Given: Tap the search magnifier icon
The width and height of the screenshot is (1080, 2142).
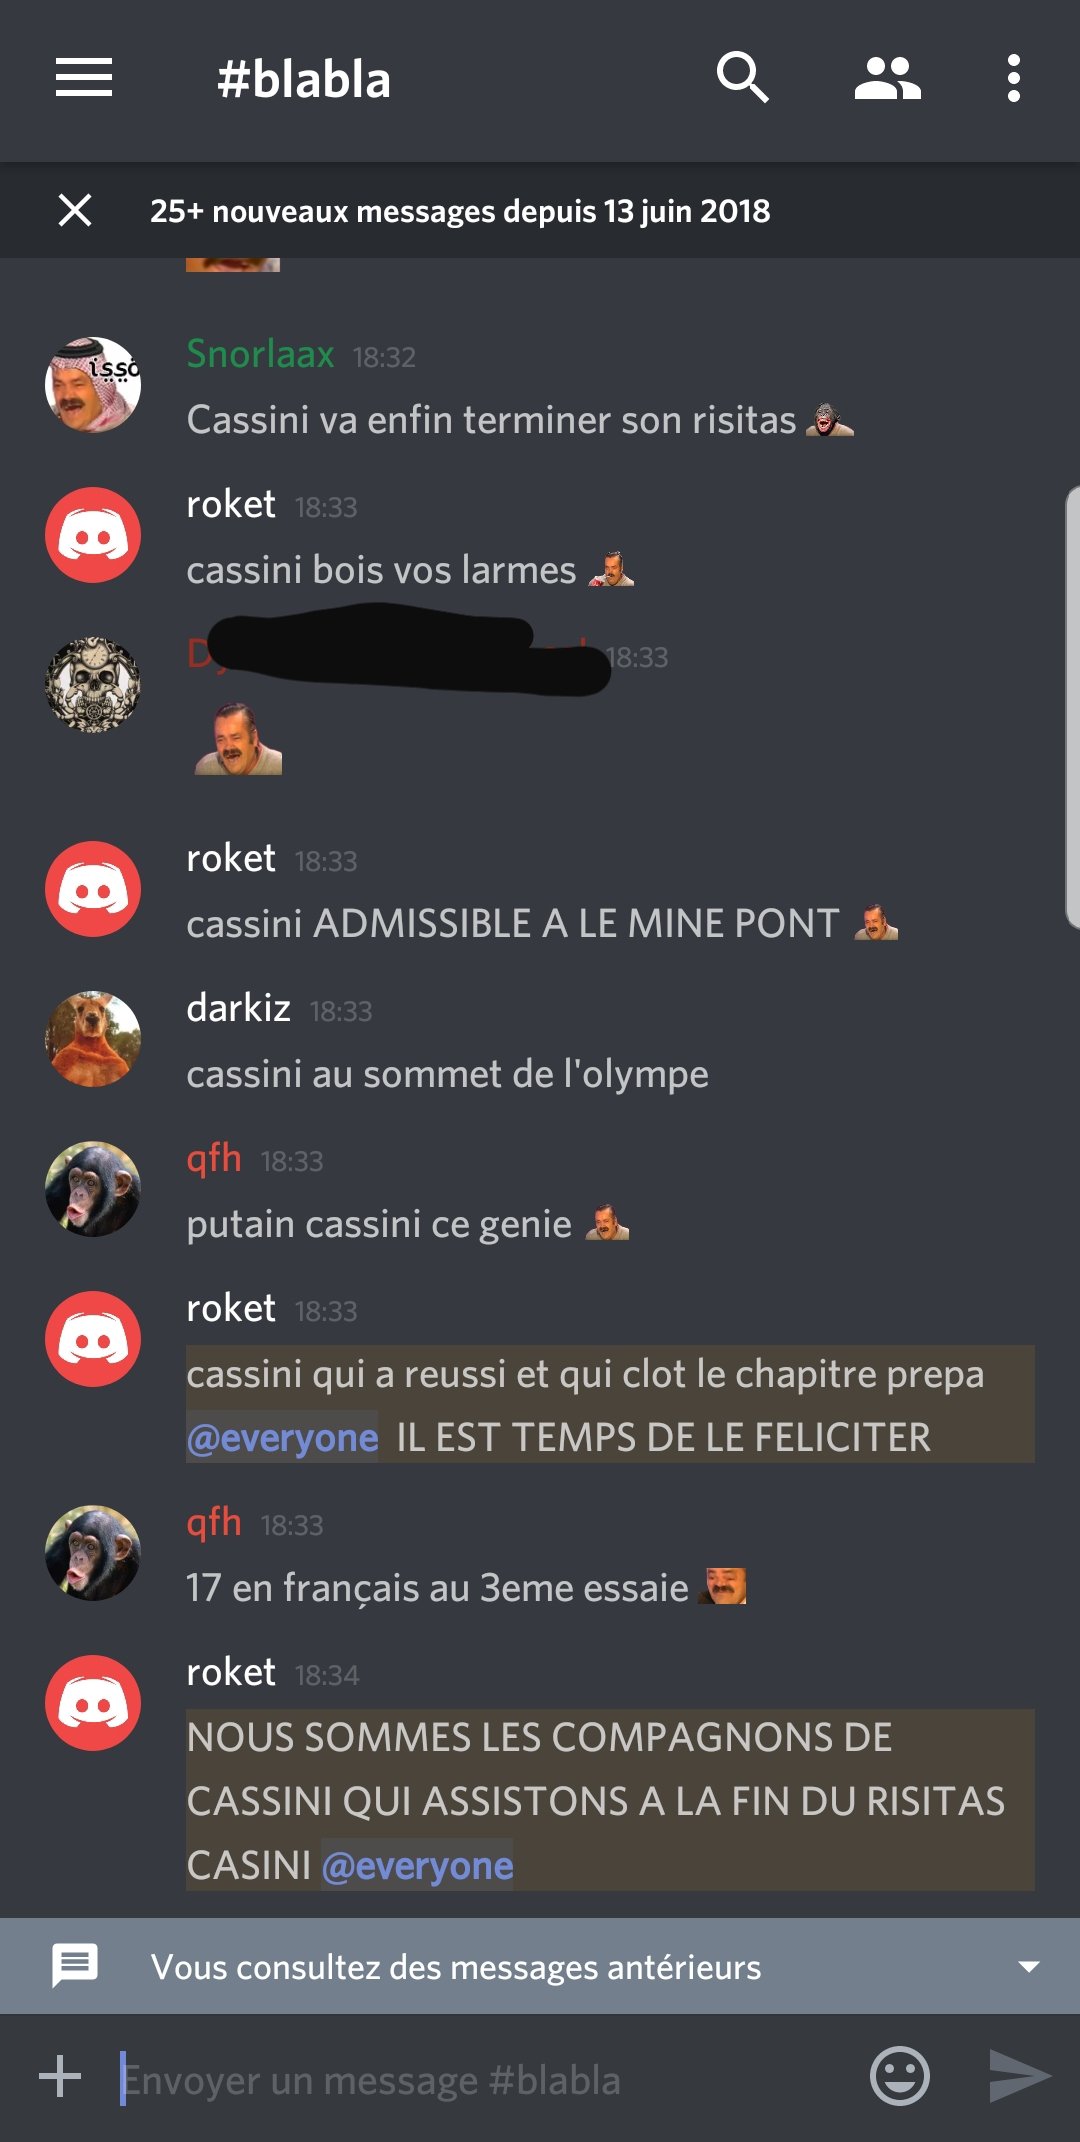Looking at the screenshot, I should pos(742,78).
